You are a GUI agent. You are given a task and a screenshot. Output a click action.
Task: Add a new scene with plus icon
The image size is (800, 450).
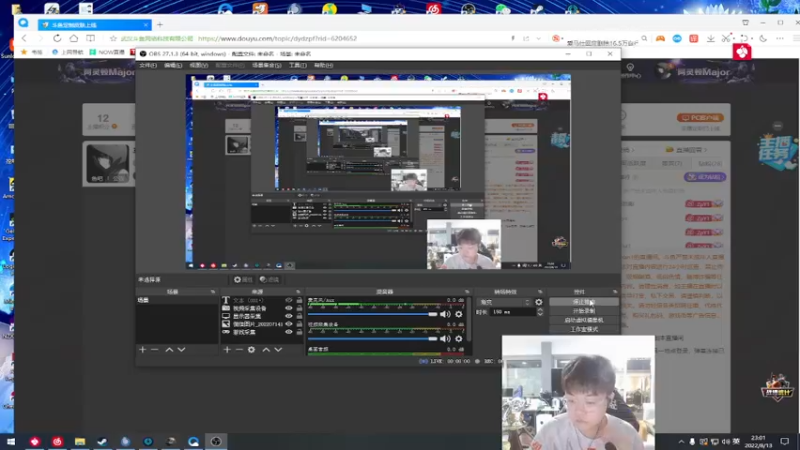pos(142,349)
